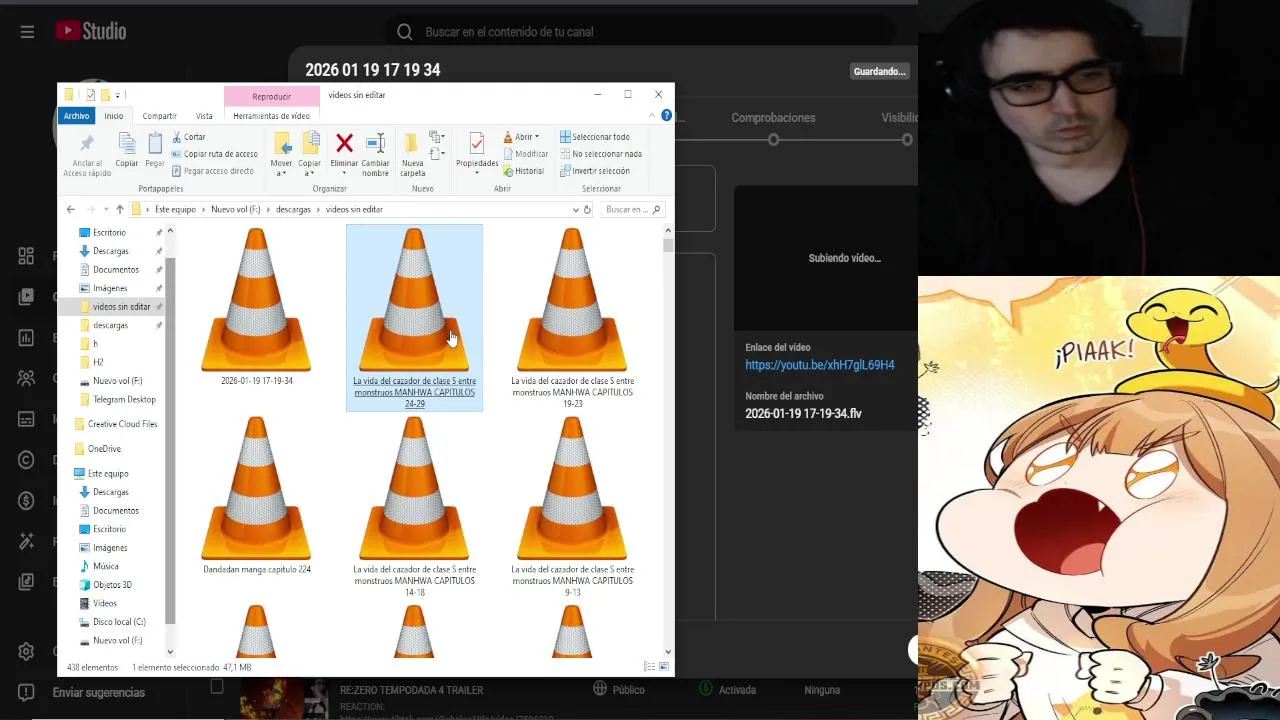Screen dimensions: 1280x720
Task: Refresh the folder view
Action: [587, 209]
